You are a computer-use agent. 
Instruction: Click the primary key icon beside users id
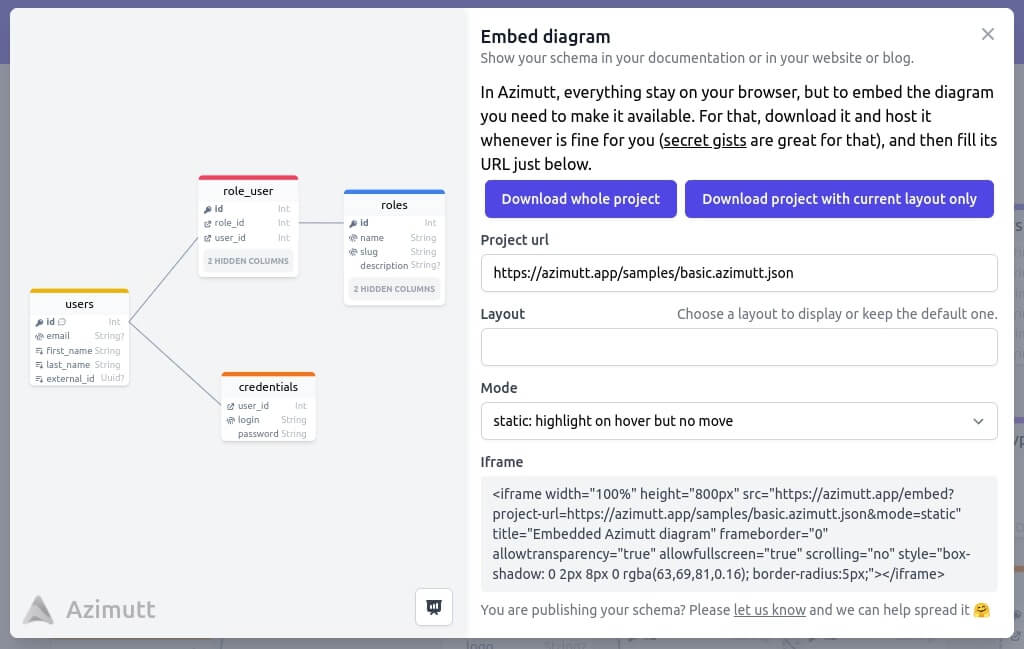point(40,322)
